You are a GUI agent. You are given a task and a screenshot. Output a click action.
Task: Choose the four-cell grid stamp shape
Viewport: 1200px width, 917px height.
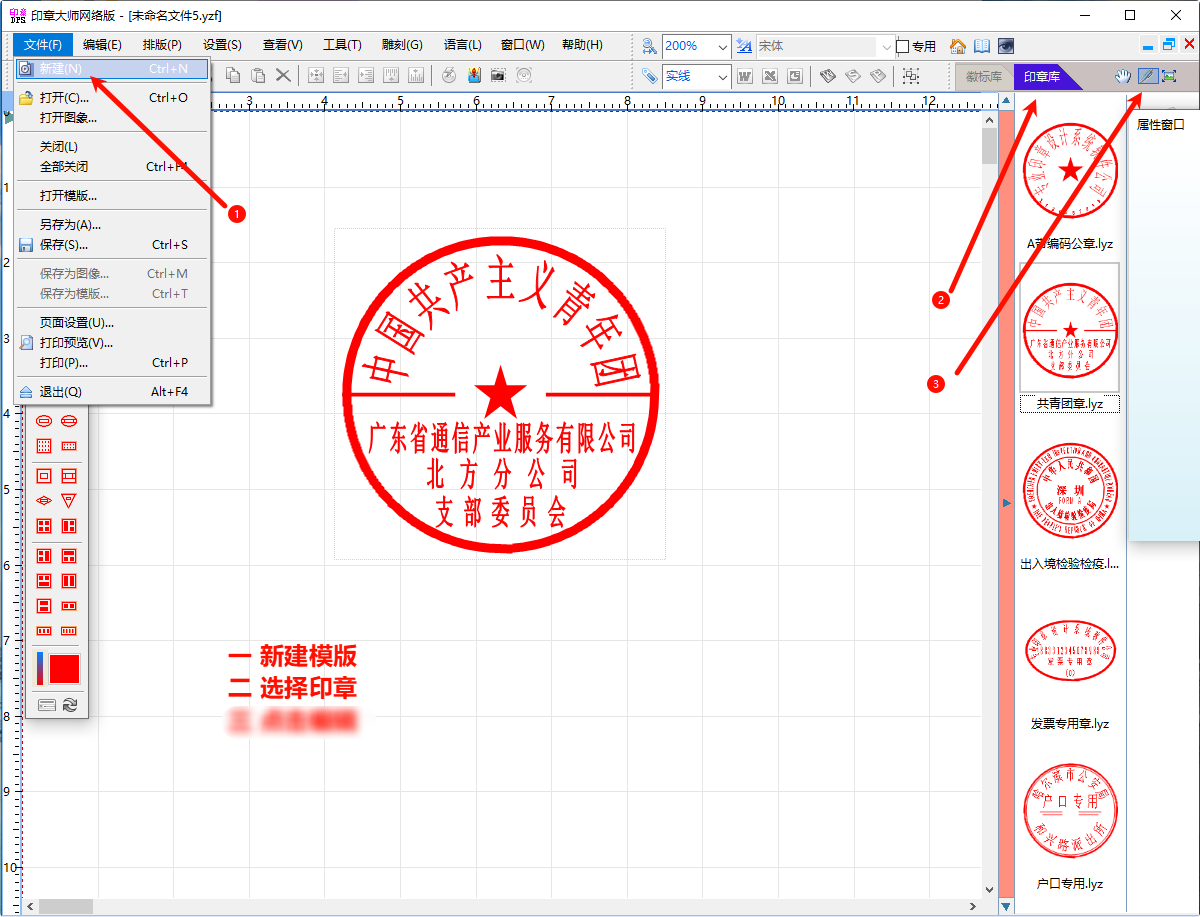coord(44,526)
